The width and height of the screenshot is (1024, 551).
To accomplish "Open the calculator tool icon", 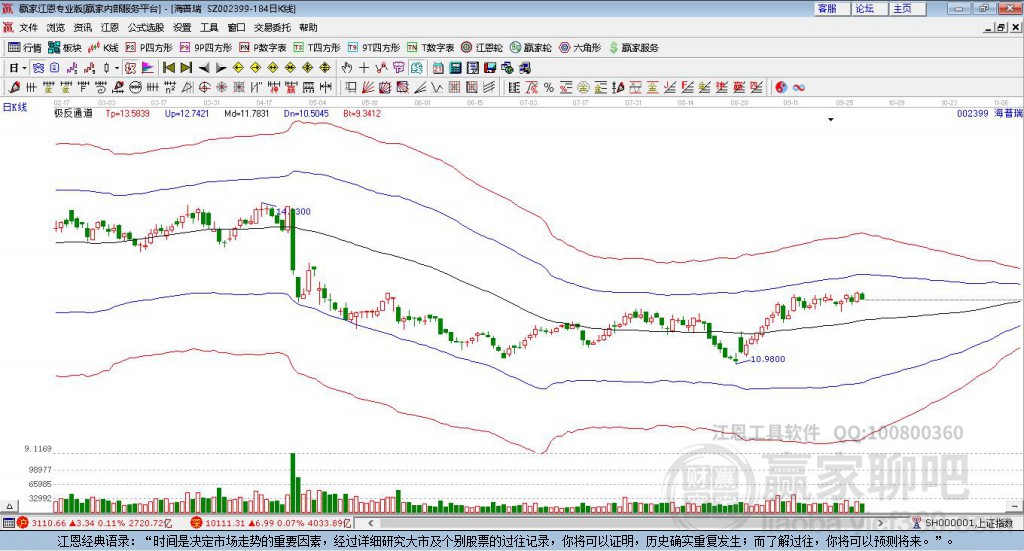I will point(455,68).
